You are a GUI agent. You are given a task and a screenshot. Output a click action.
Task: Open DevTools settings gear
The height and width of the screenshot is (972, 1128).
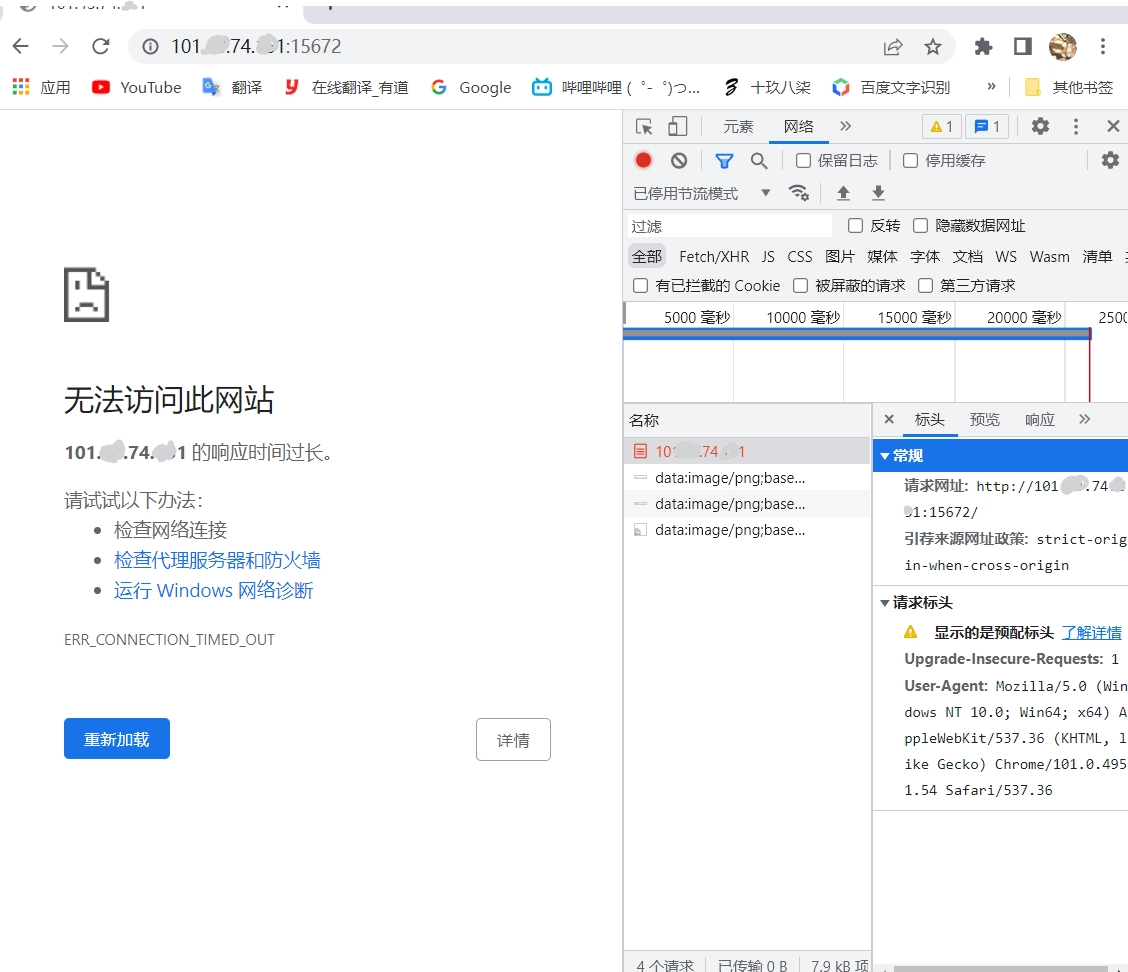pyautogui.click(x=1040, y=126)
